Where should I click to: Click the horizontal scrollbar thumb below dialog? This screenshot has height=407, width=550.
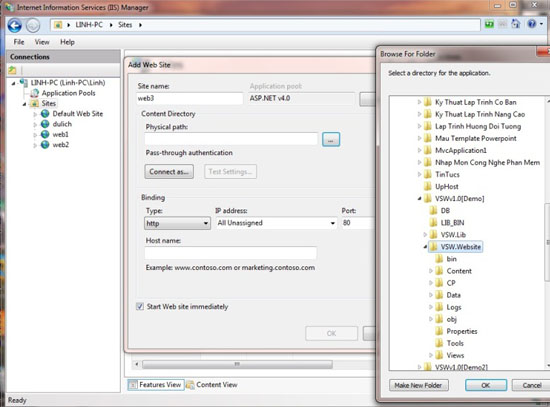tap(237, 364)
